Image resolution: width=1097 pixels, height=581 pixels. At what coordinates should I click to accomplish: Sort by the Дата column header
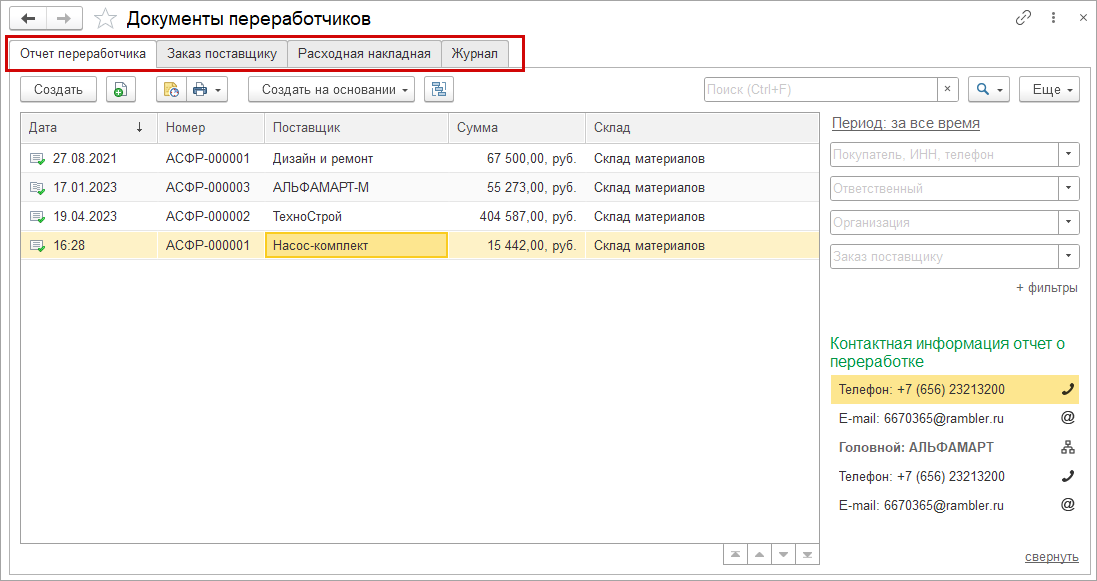89,127
